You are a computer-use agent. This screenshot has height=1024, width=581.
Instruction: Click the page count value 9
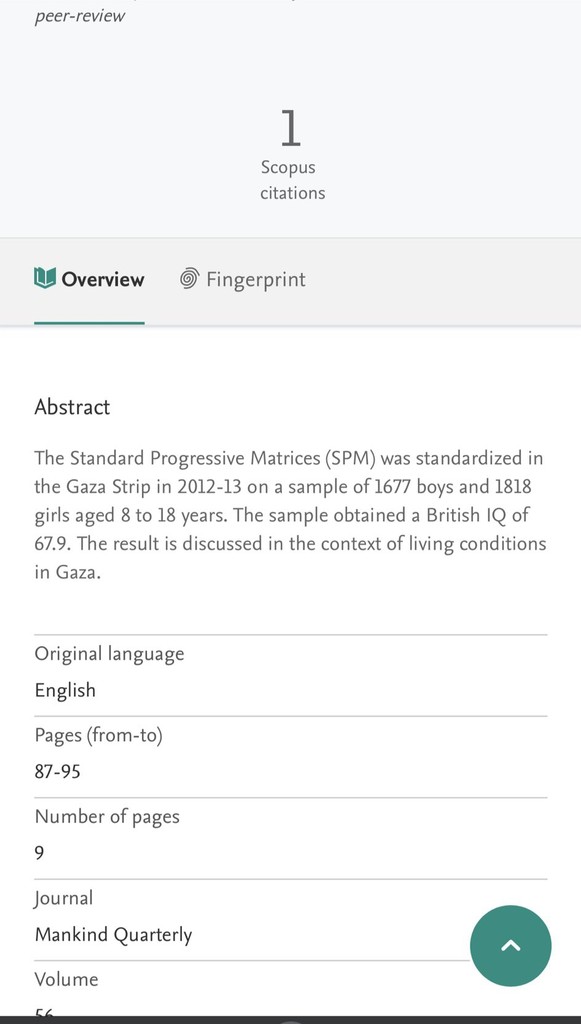coord(40,854)
